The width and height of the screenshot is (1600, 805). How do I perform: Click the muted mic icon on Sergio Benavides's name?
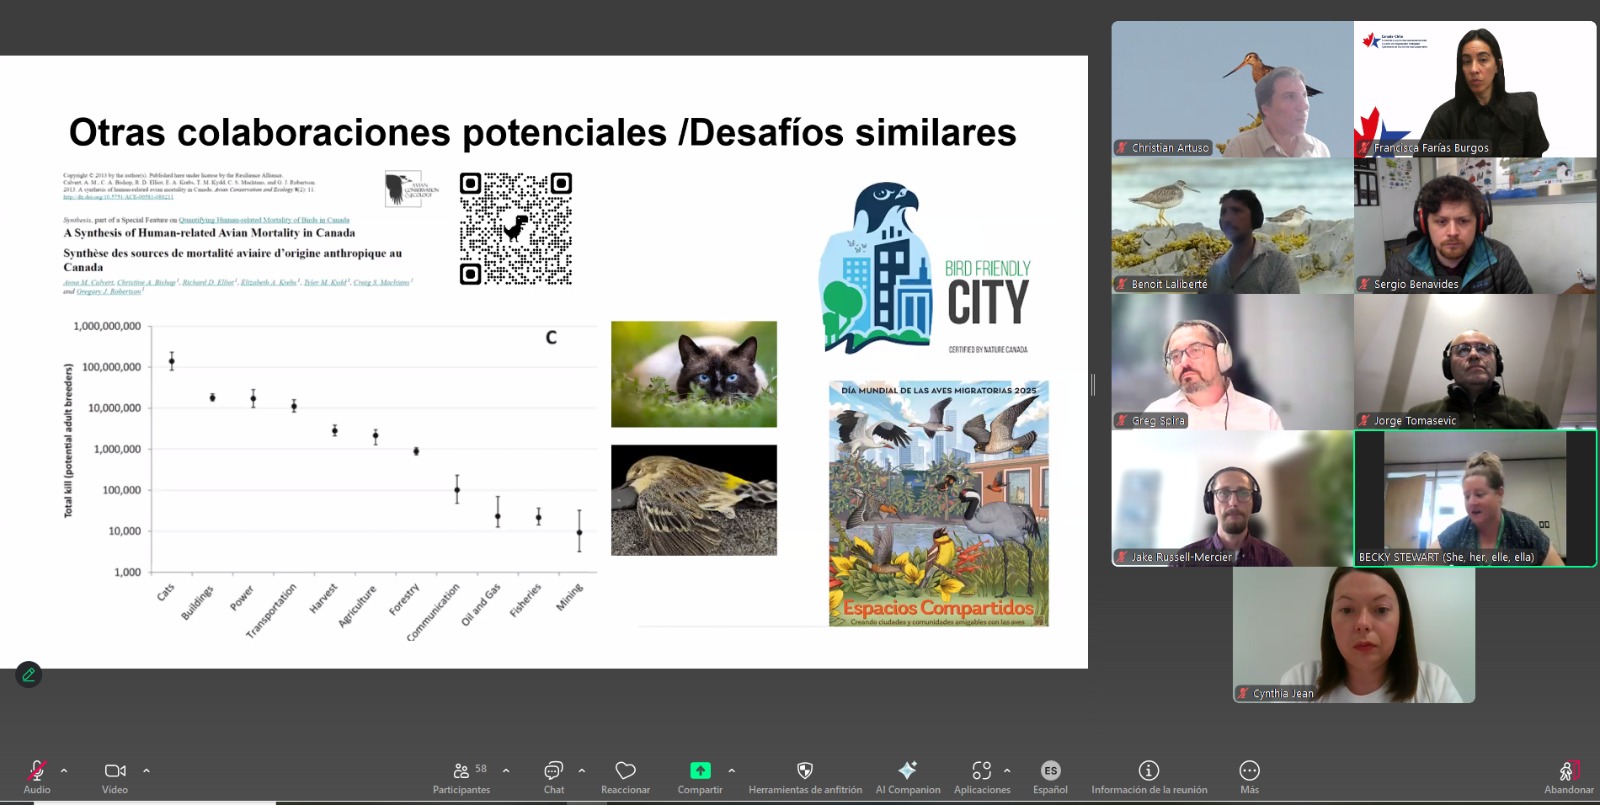1364,284
